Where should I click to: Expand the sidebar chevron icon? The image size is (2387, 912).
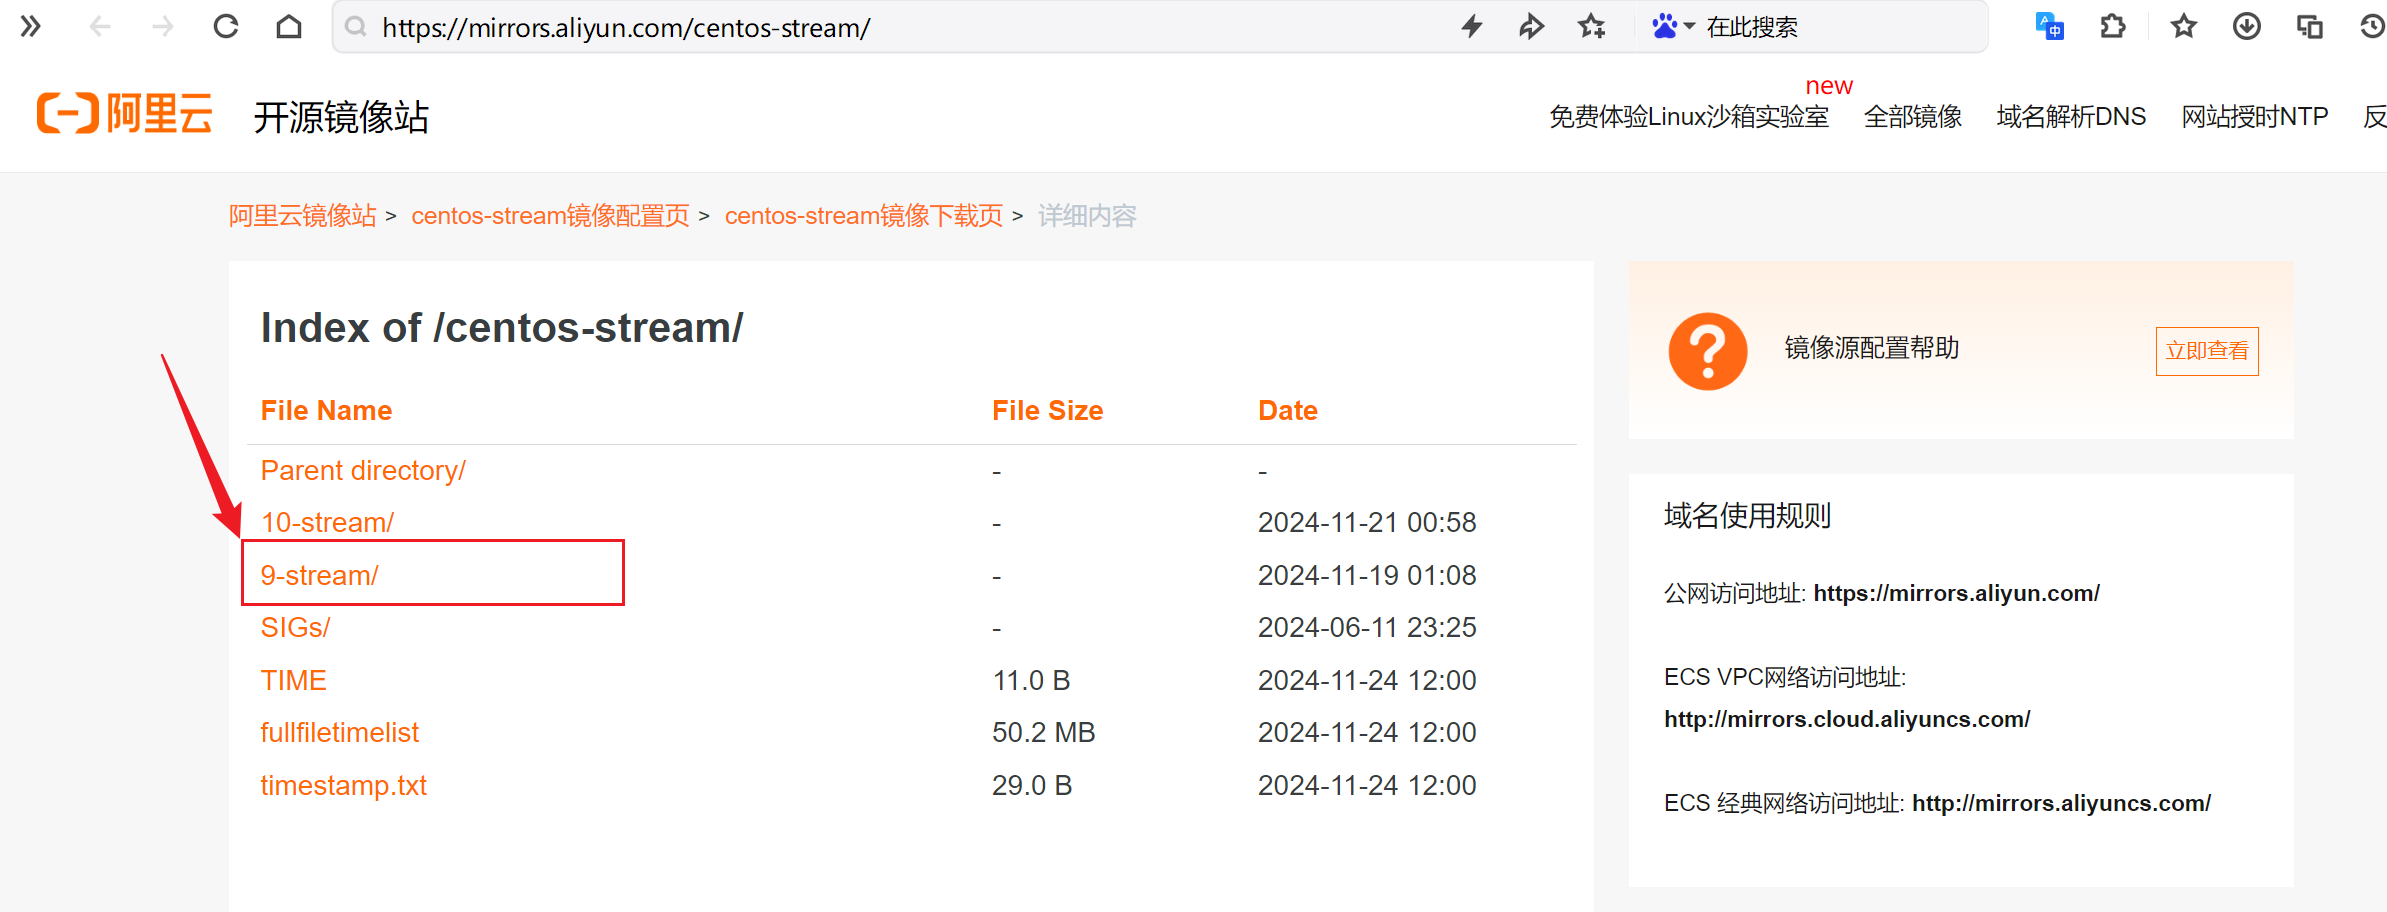pos(31,27)
